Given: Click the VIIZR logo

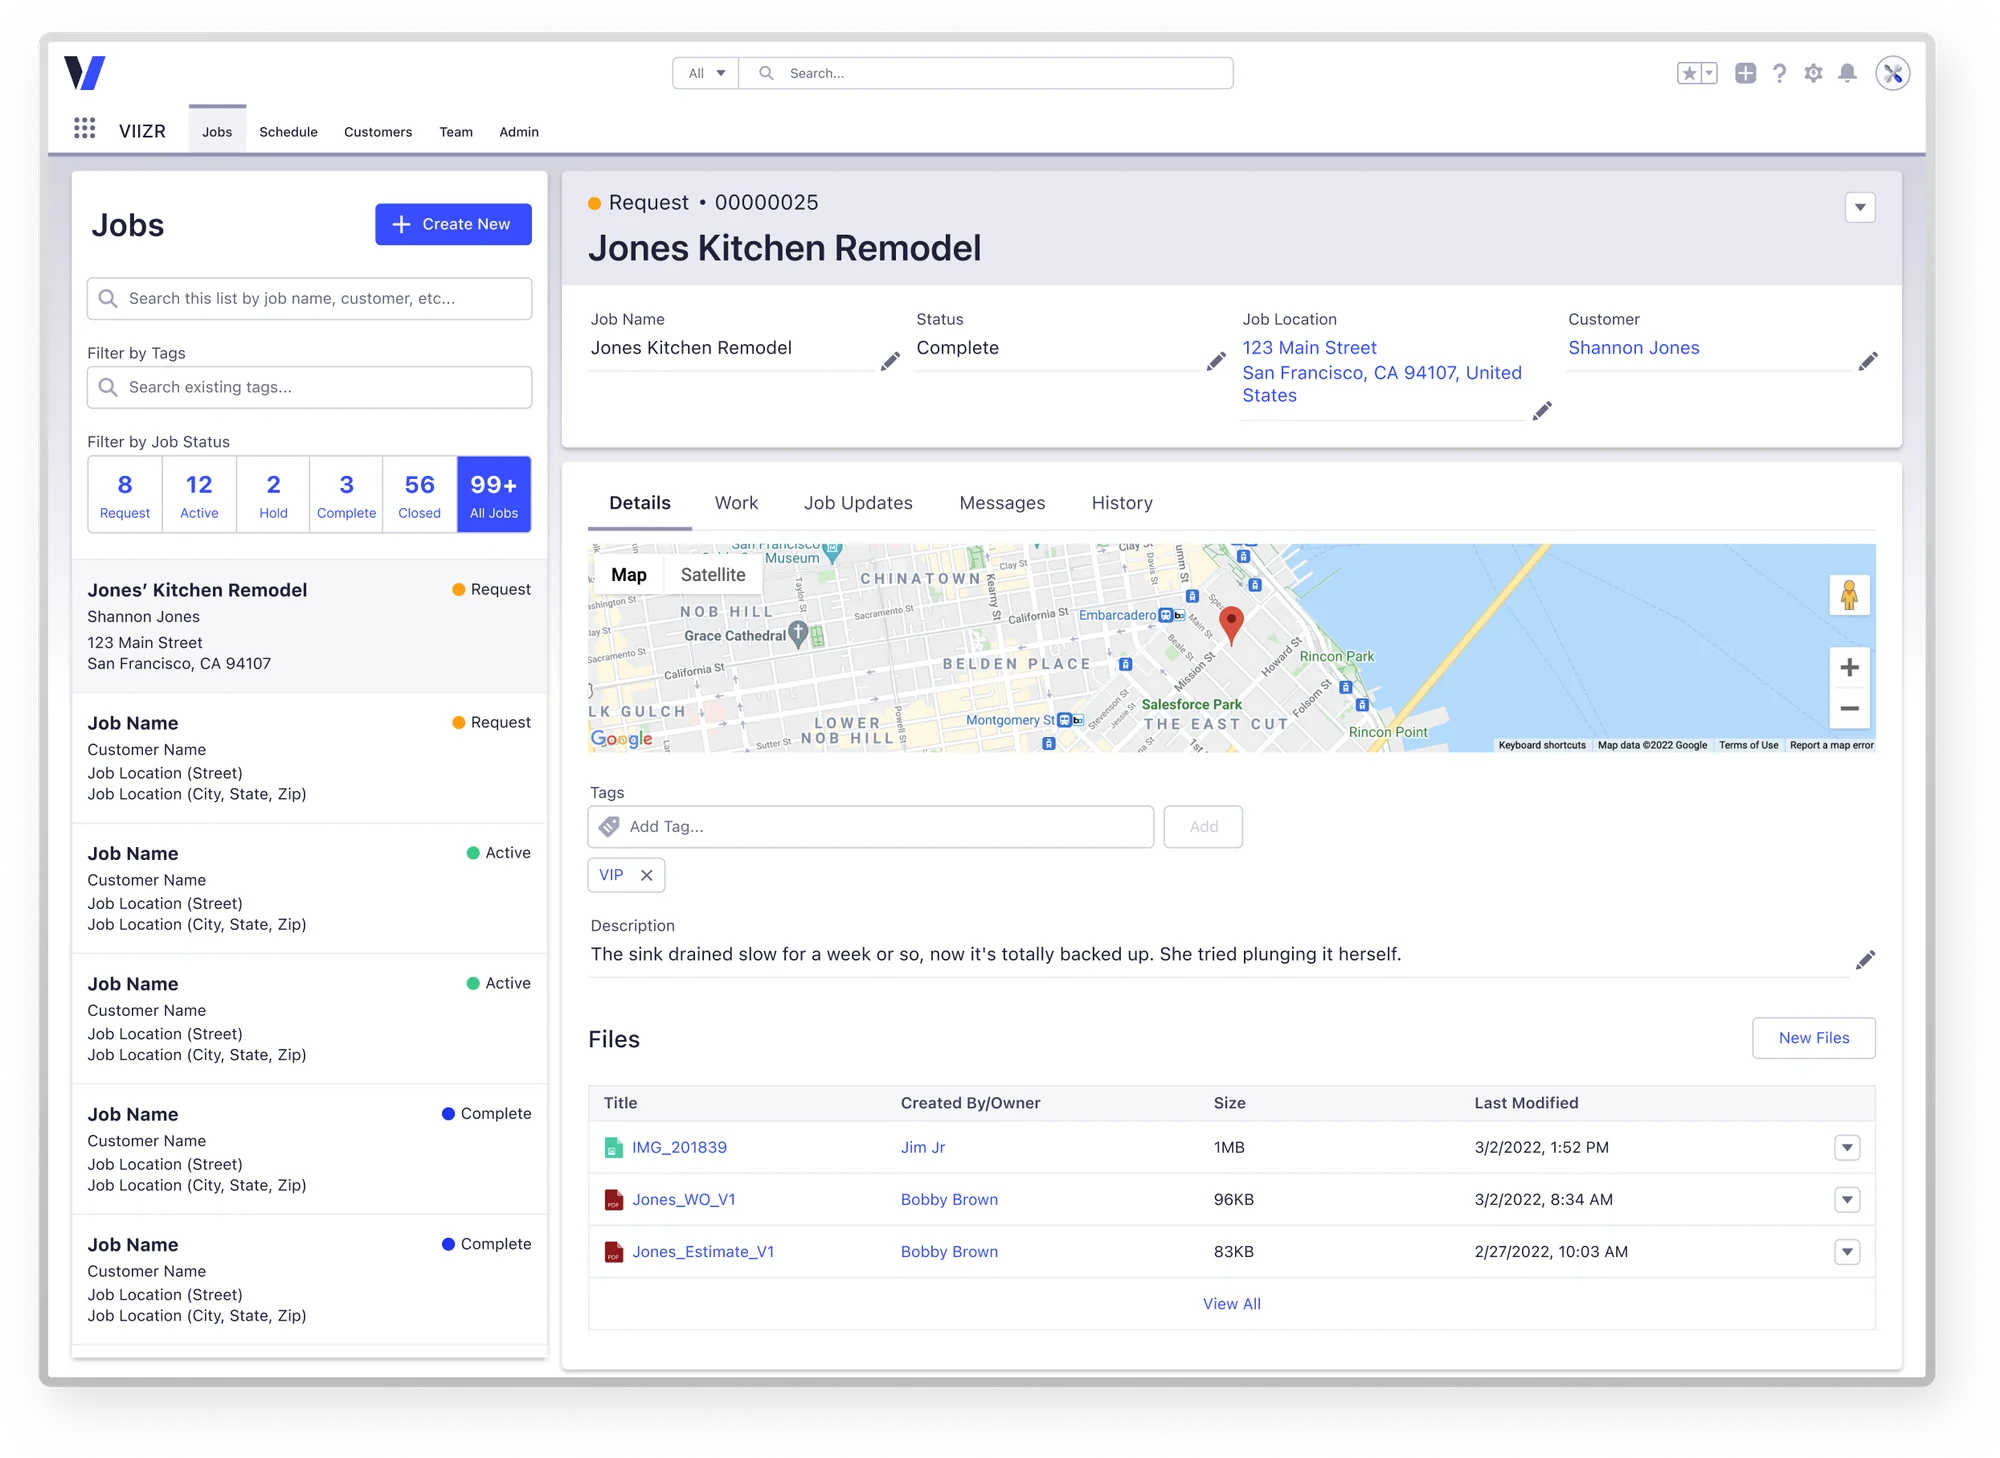Looking at the screenshot, I should point(85,73).
